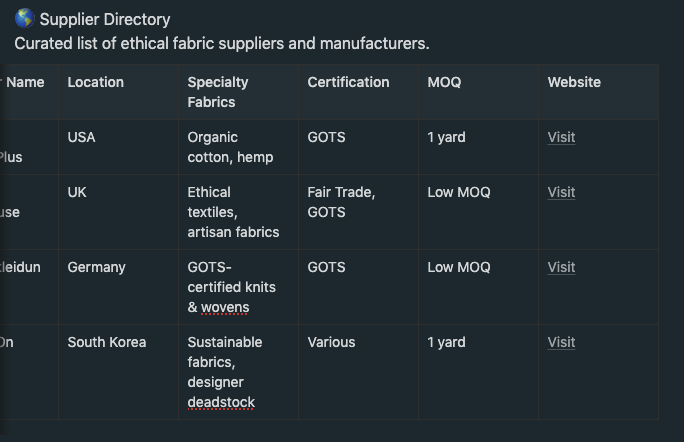The image size is (684, 442).
Task: Click the Name column header
Action: click(x=25, y=82)
